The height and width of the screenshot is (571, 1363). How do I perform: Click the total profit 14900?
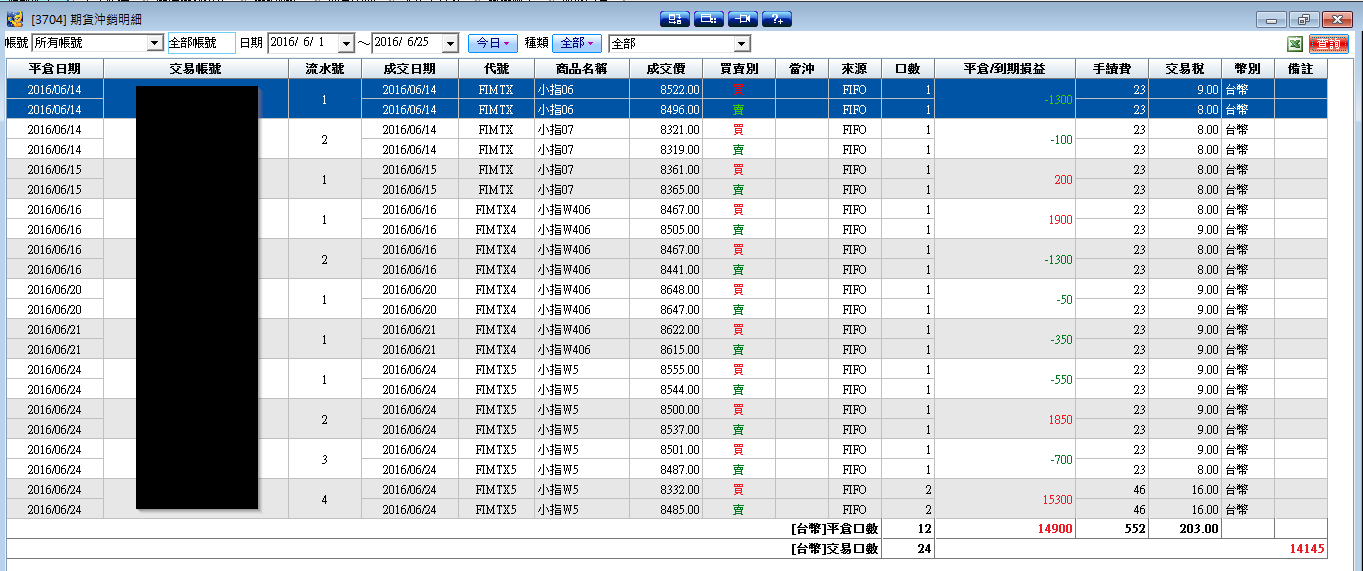point(1057,528)
